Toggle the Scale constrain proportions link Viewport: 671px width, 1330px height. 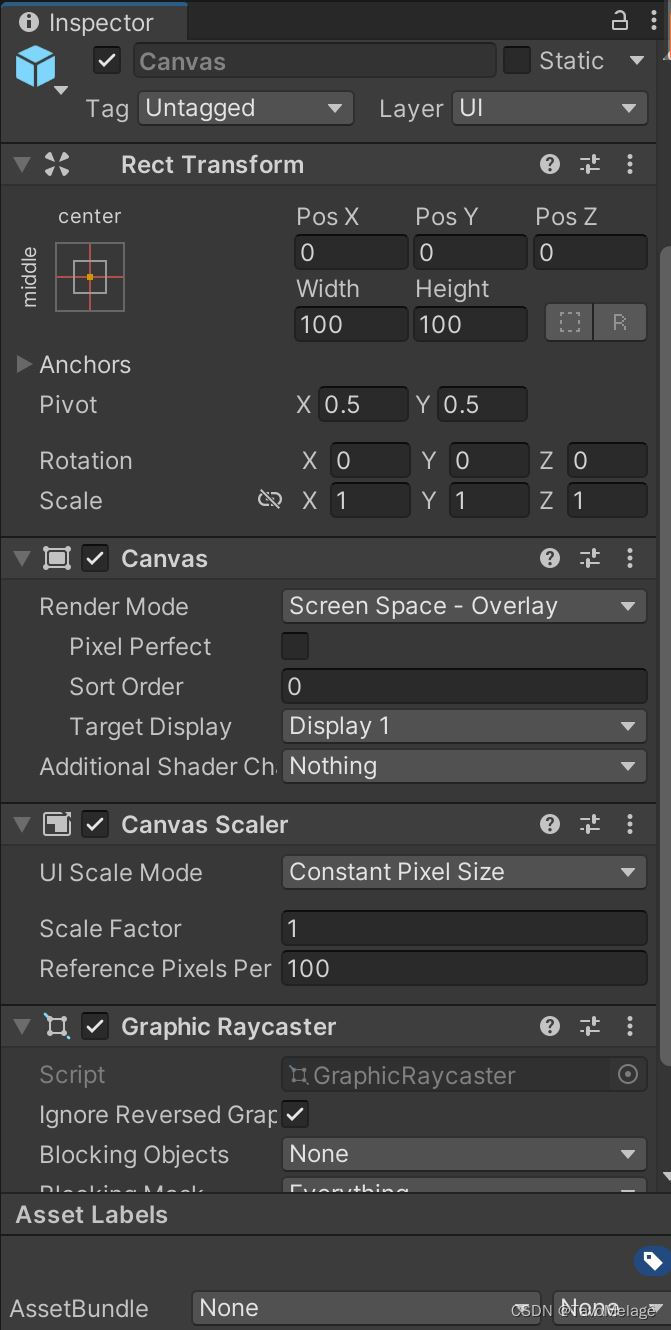point(269,500)
